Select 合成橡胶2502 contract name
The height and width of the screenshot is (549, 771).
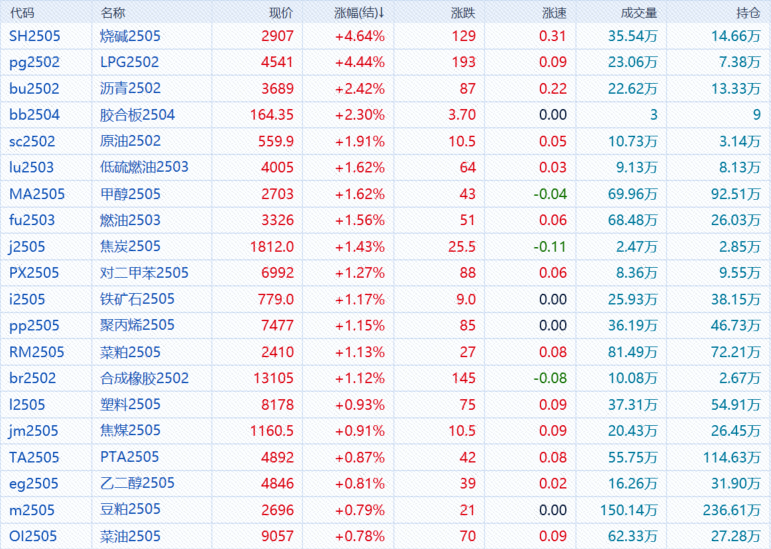[144, 378]
